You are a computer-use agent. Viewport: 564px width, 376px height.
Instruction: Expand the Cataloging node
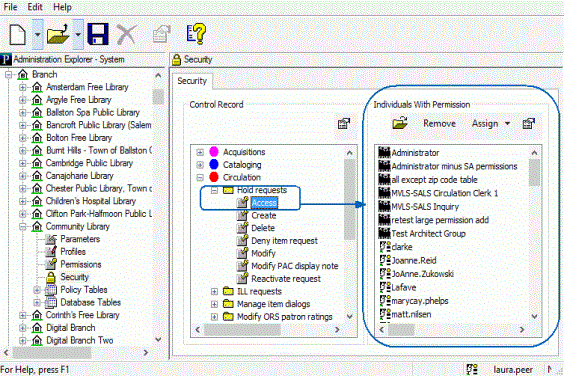point(200,165)
